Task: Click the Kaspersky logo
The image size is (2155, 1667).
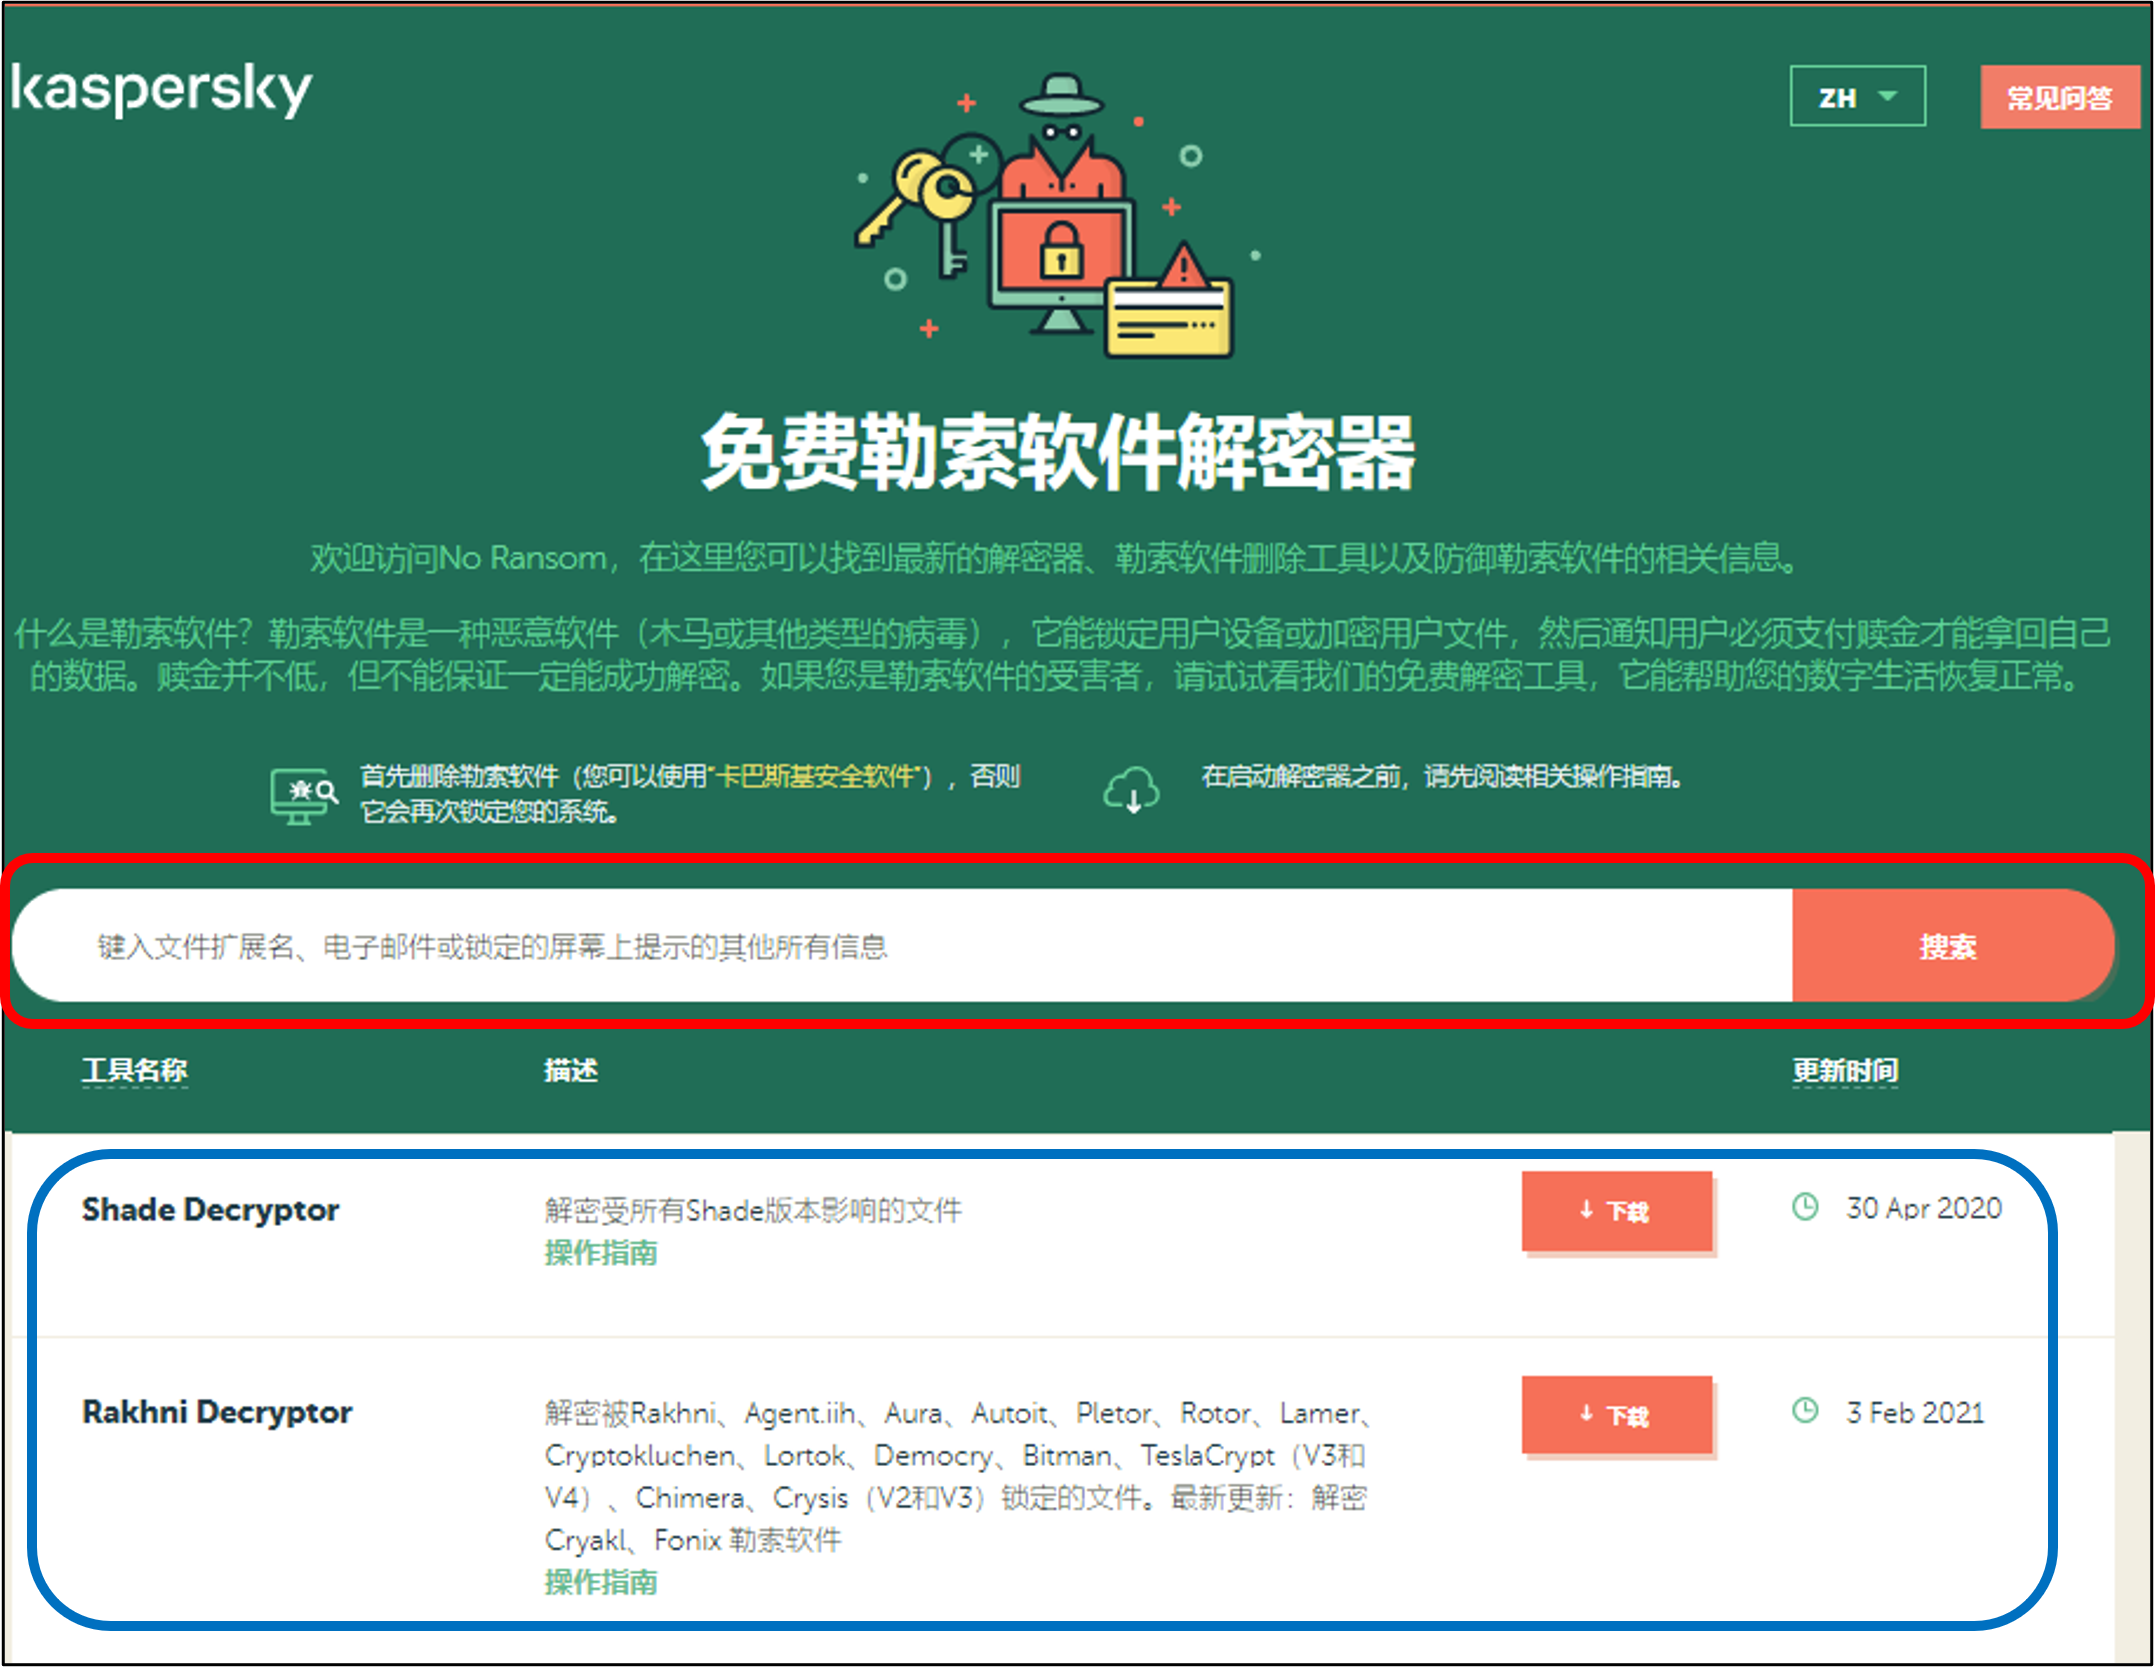Action: (x=161, y=90)
